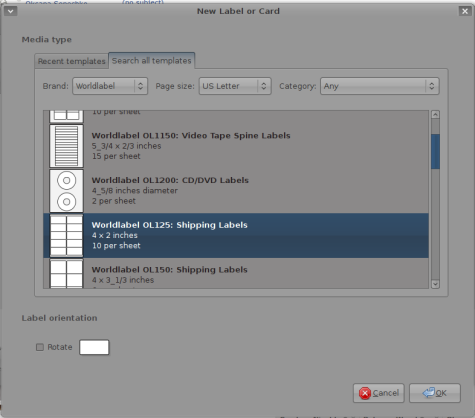Select Worldlabel OL1150 Video Tape Spine Labels
The image size is (475, 418).
[236, 146]
